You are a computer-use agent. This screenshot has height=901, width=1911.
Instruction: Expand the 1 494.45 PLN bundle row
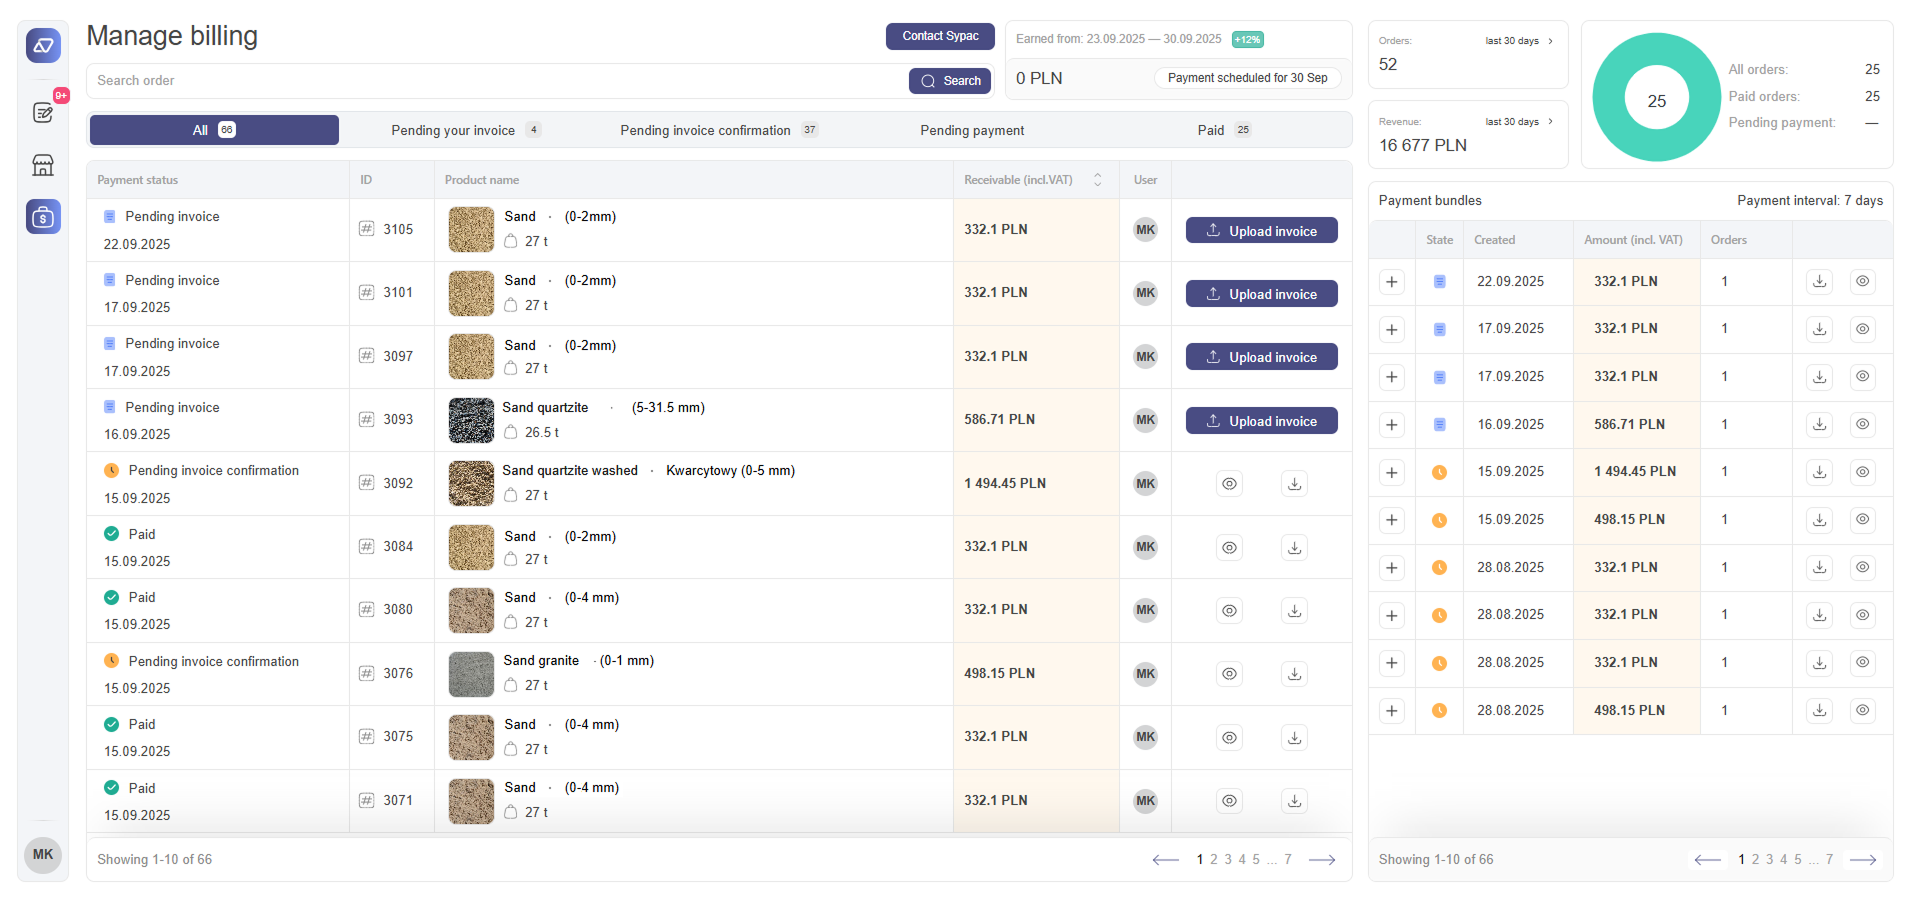click(x=1391, y=472)
